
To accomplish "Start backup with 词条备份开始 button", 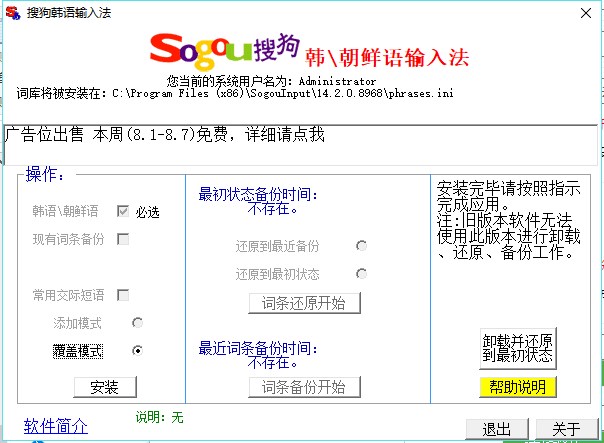I will click(x=304, y=386).
